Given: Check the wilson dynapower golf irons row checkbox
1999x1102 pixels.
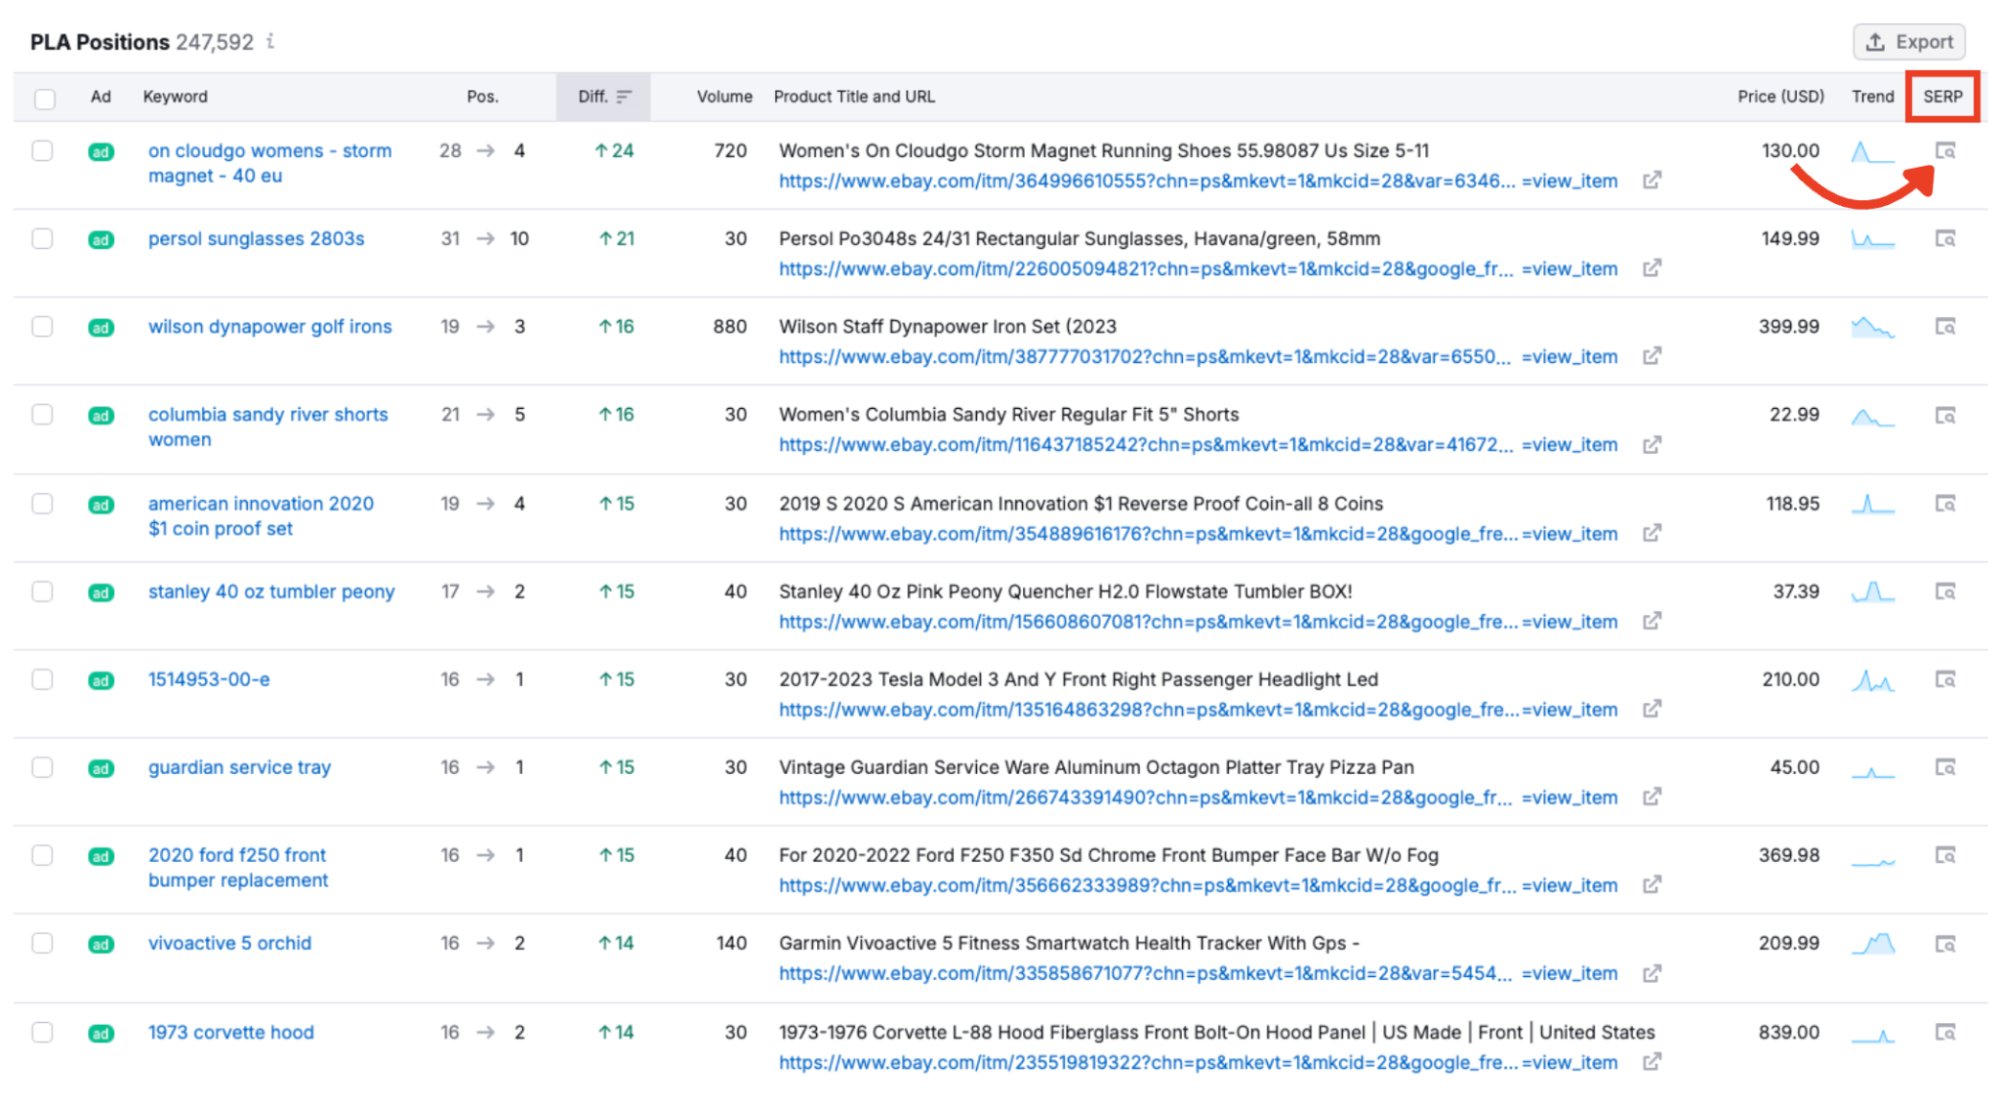Looking at the screenshot, I should 43,327.
